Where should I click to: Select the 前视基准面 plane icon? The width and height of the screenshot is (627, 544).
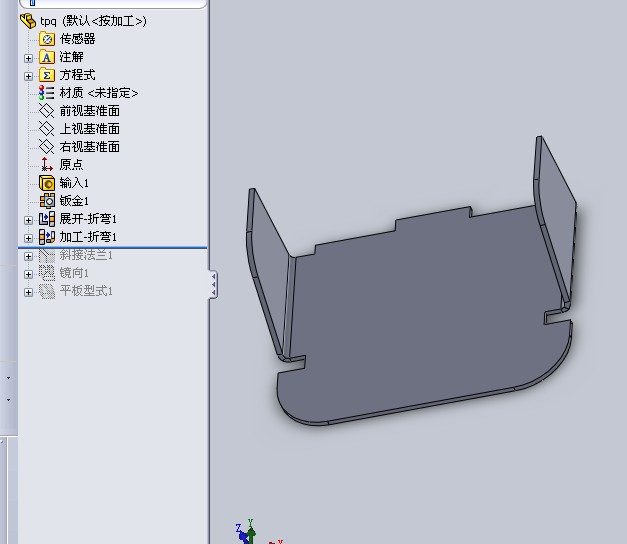coord(47,111)
